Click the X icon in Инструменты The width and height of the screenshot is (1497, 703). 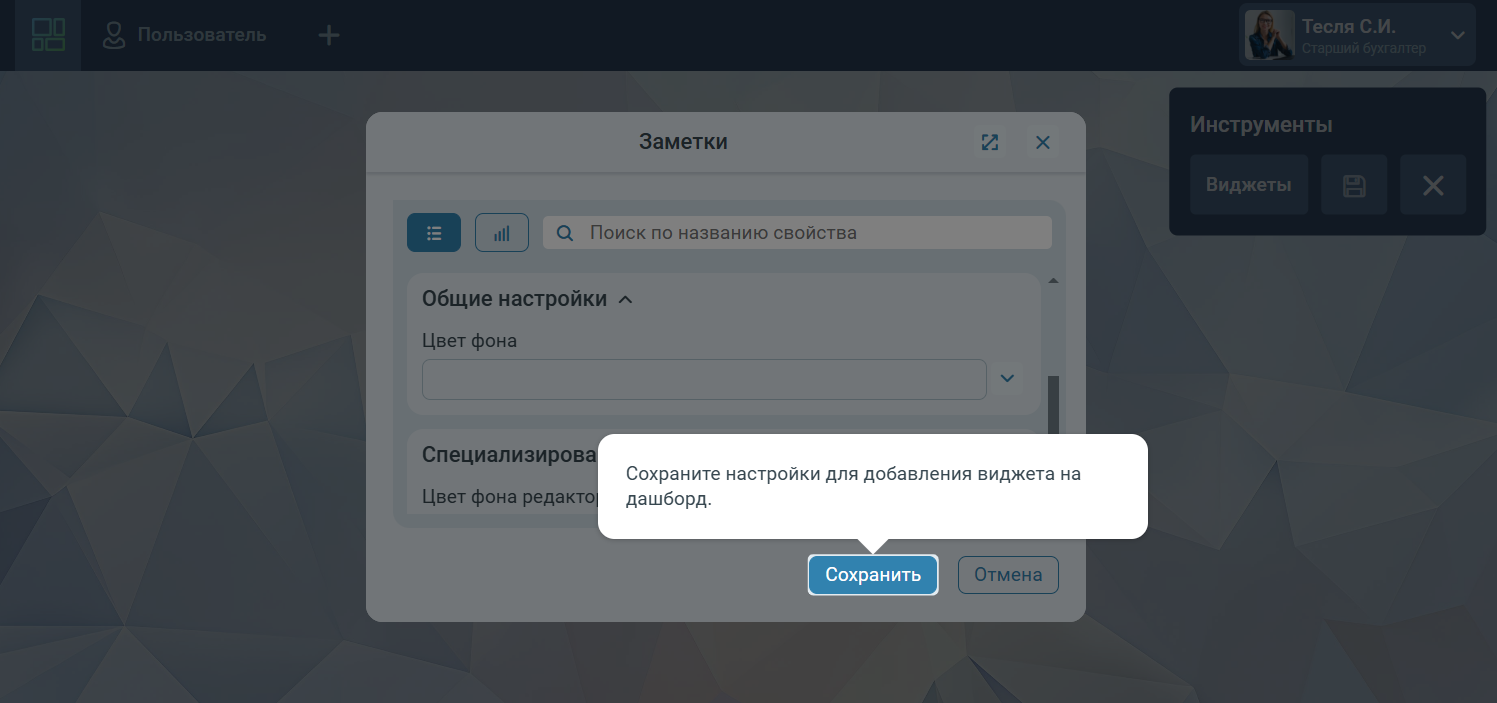1432,185
